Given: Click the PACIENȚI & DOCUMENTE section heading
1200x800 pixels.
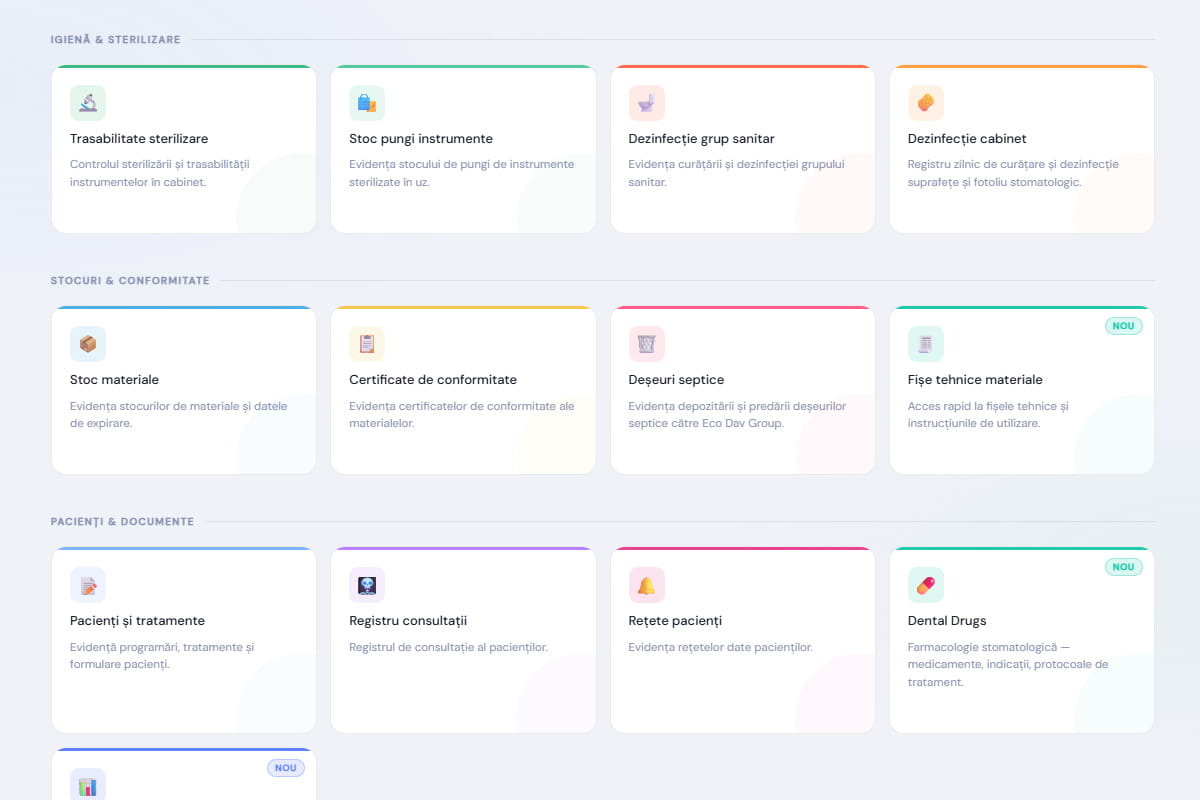Looking at the screenshot, I should click(122, 522).
